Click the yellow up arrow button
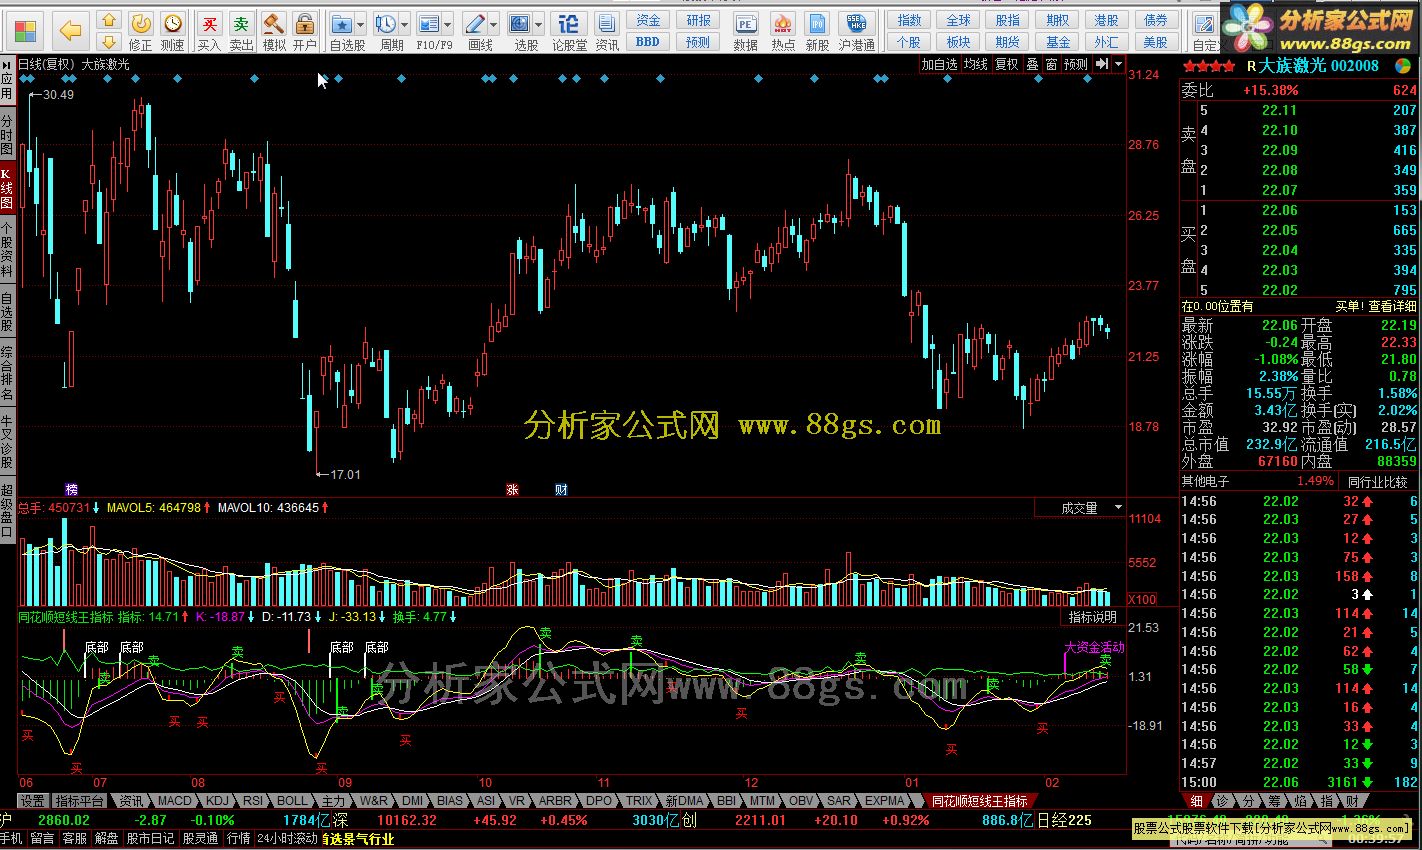The width and height of the screenshot is (1422, 850). tap(110, 21)
